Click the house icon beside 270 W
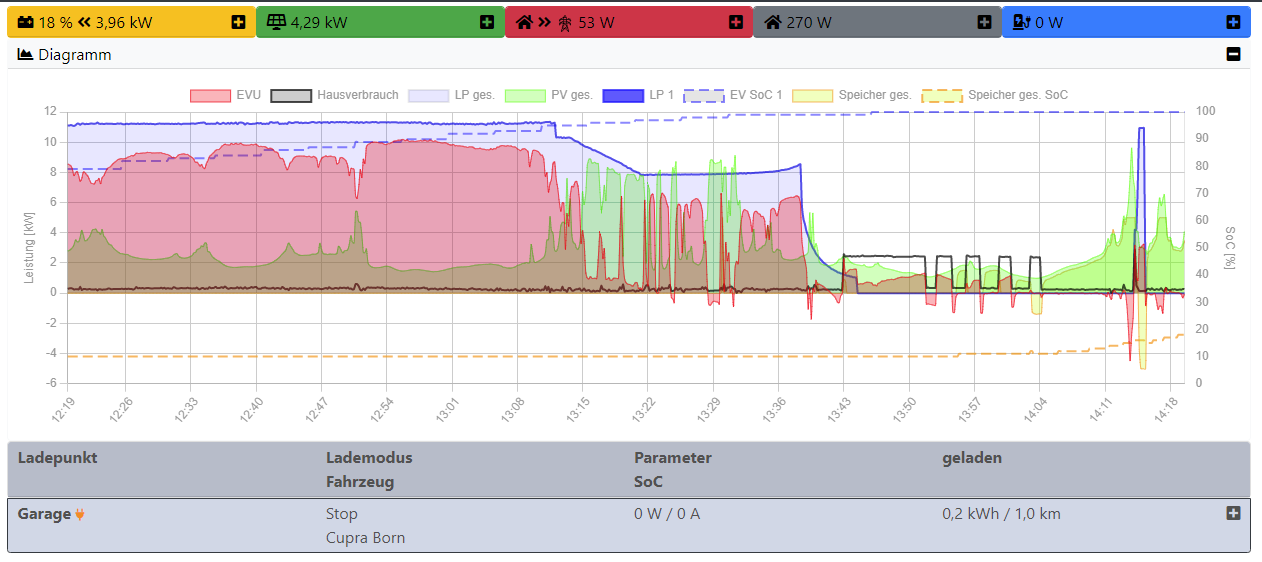Image resolution: width=1262 pixels, height=562 pixels. 772,22
